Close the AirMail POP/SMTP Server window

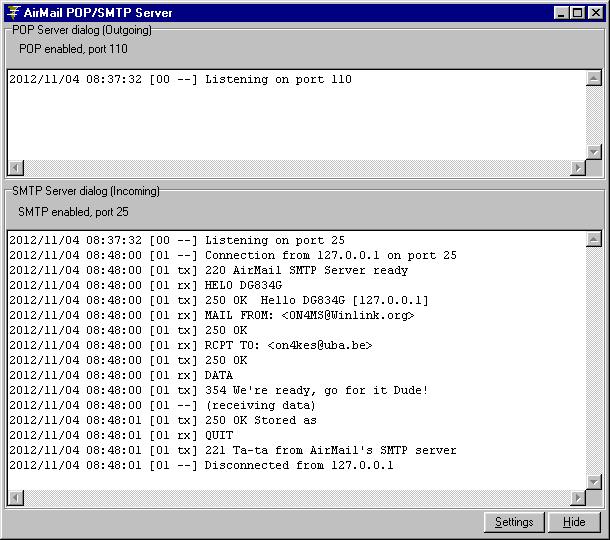tap(595, 13)
